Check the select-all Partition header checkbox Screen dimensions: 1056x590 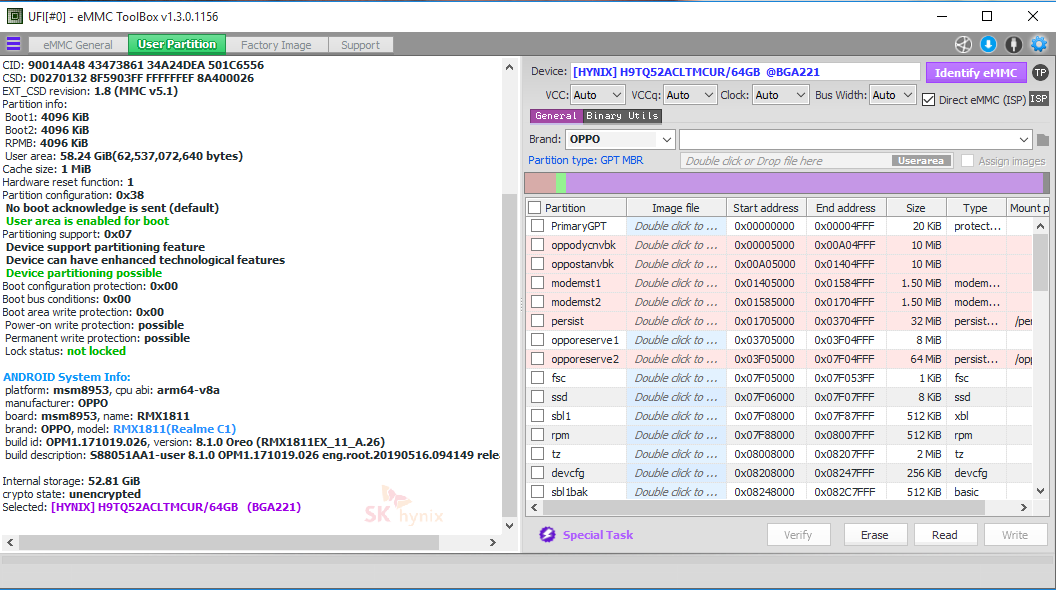[x=535, y=208]
